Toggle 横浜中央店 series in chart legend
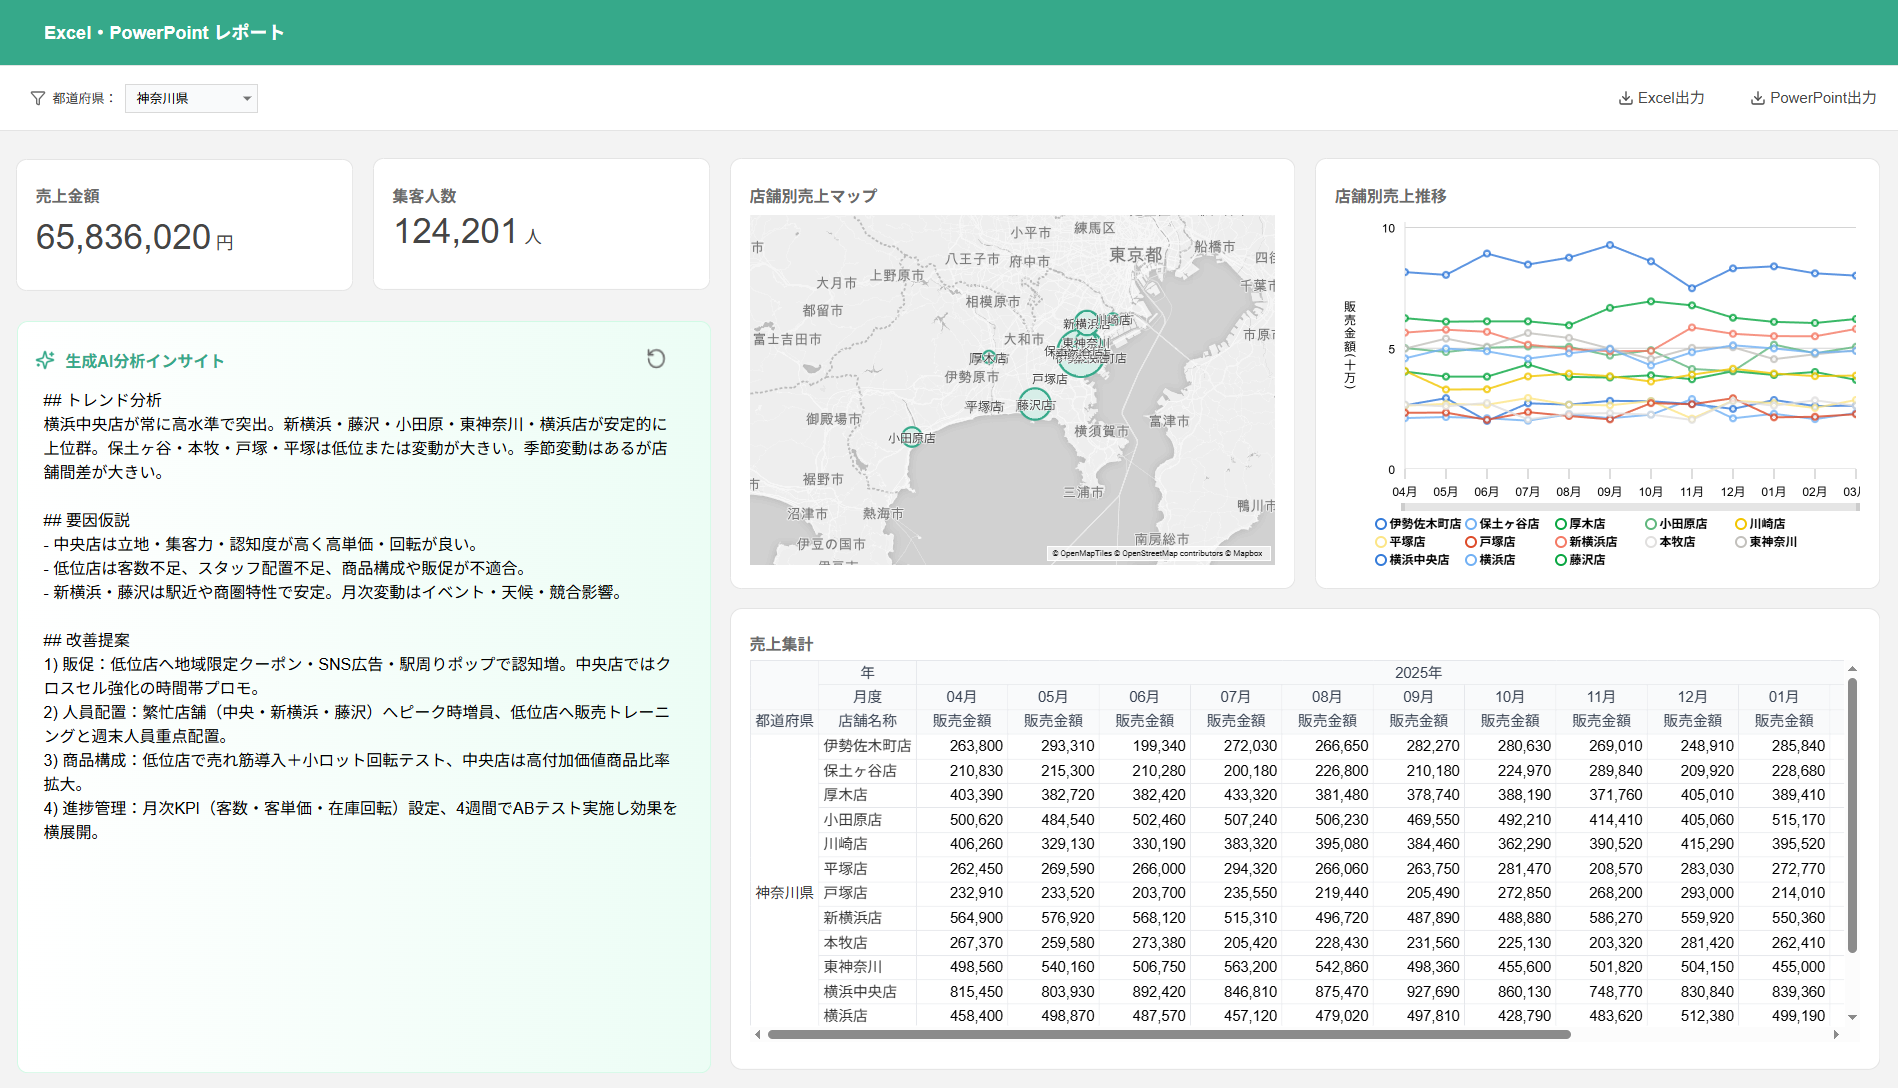Viewport: 1898px width, 1088px height. [x=1411, y=560]
